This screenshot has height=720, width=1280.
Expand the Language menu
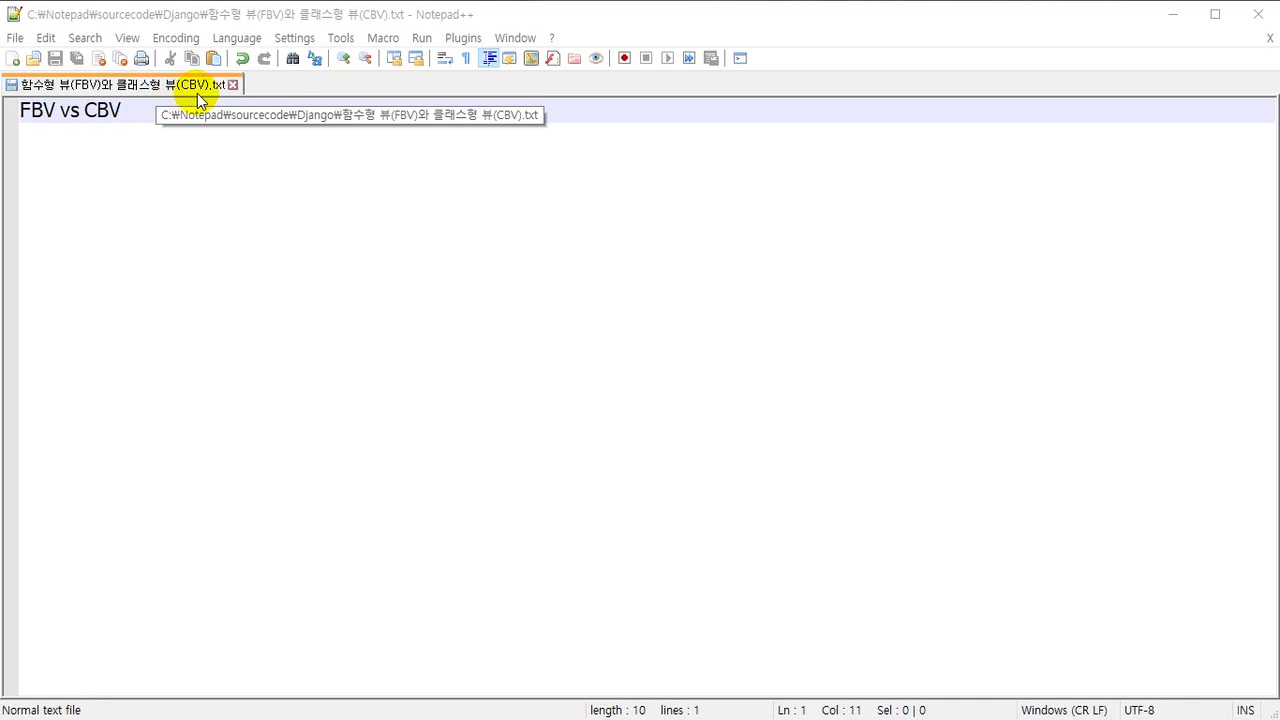coord(237,38)
